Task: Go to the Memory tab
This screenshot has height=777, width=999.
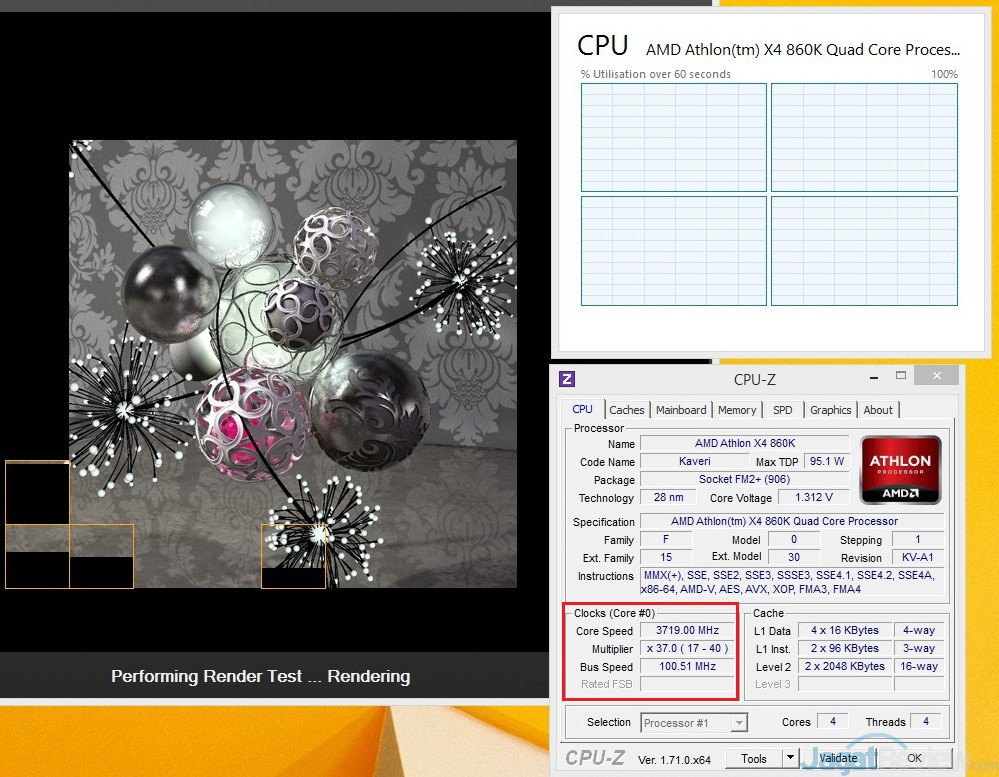Action: pos(737,410)
